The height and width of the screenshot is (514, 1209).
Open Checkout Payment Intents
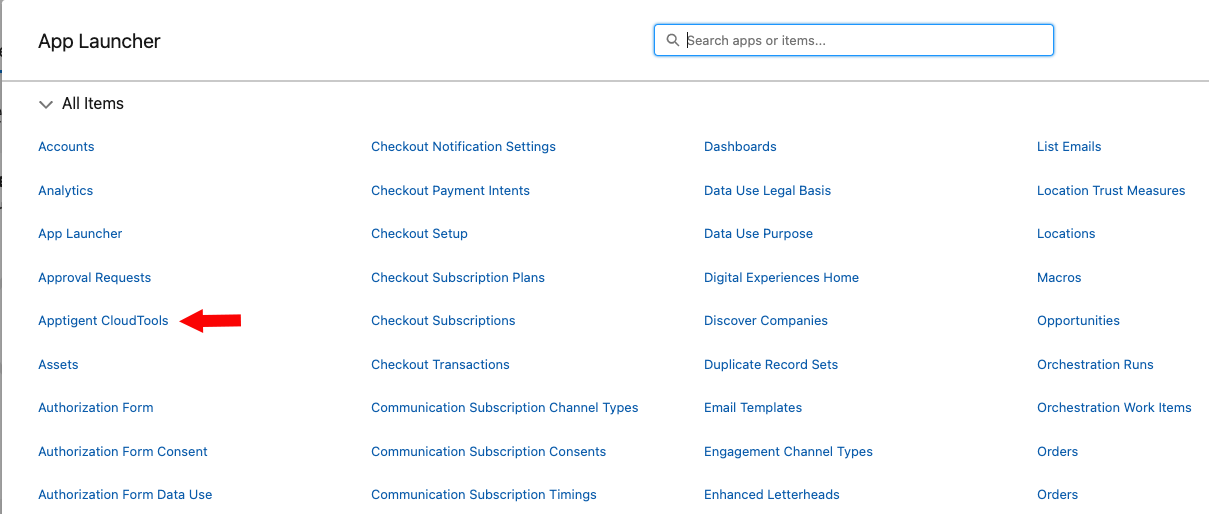pyautogui.click(x=450, y=191)
